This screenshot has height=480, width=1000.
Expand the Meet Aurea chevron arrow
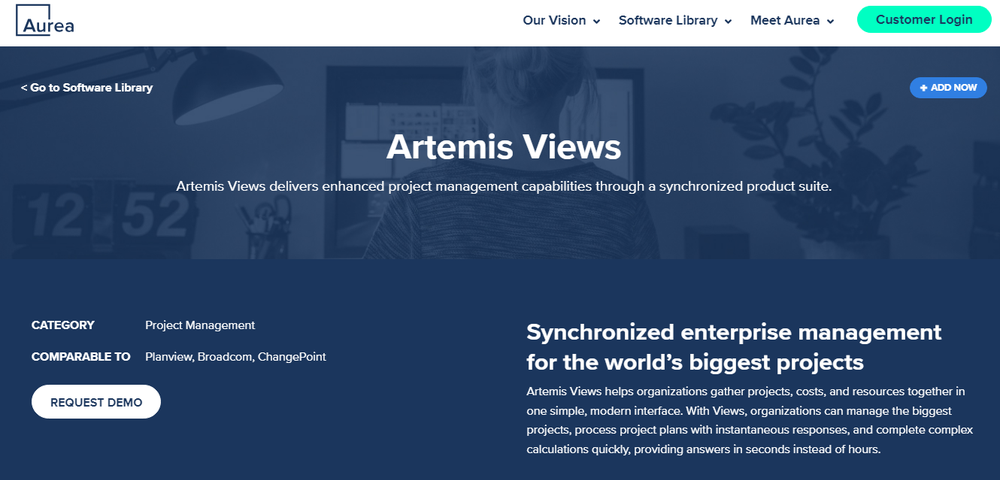(x=830, y=21)
